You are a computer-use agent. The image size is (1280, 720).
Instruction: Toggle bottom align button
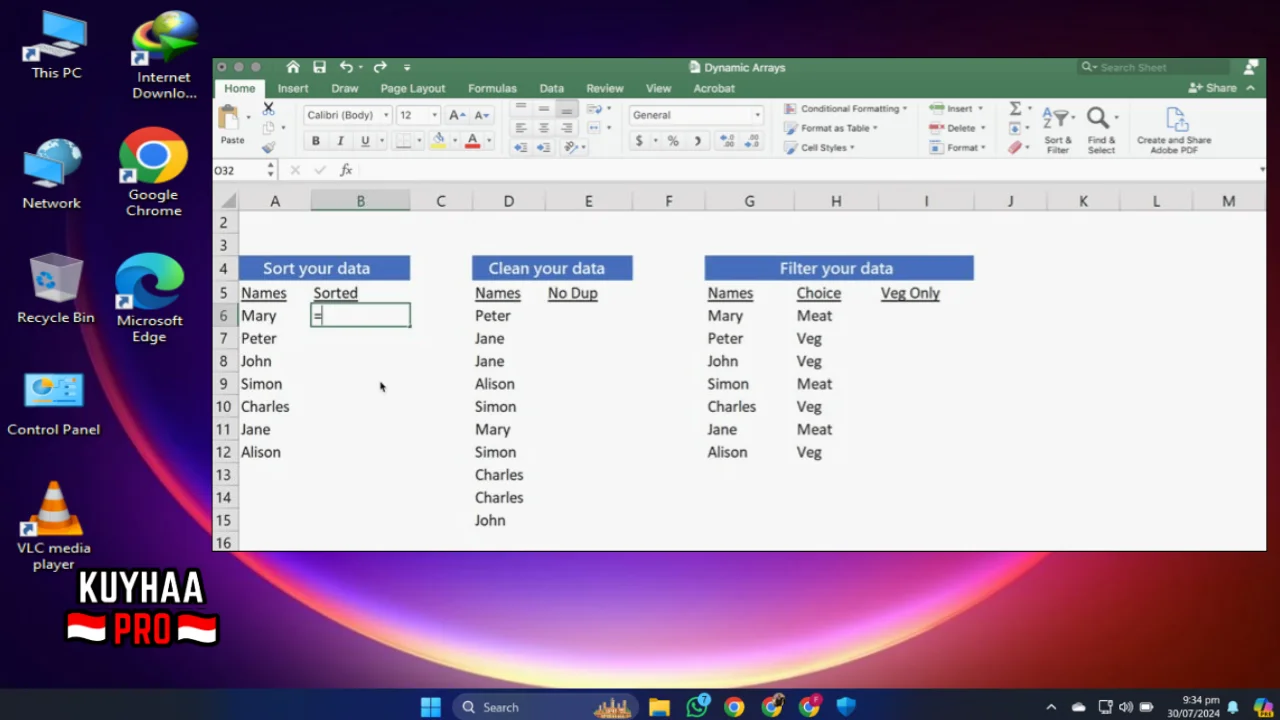pyautogui.click(x=566, y=108)
